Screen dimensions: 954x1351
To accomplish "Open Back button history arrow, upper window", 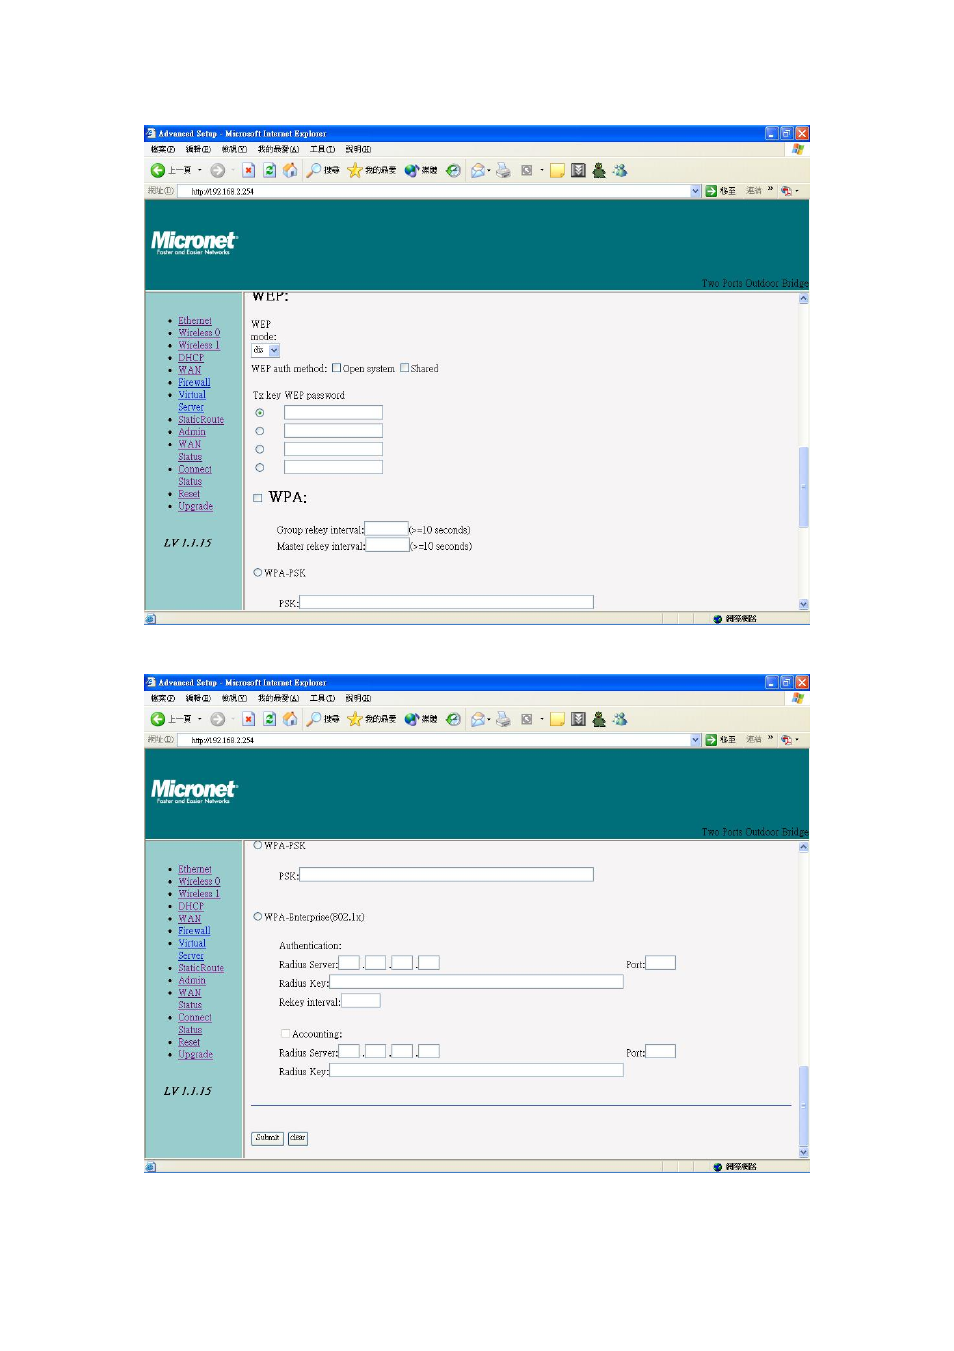I will coord(199,171).
